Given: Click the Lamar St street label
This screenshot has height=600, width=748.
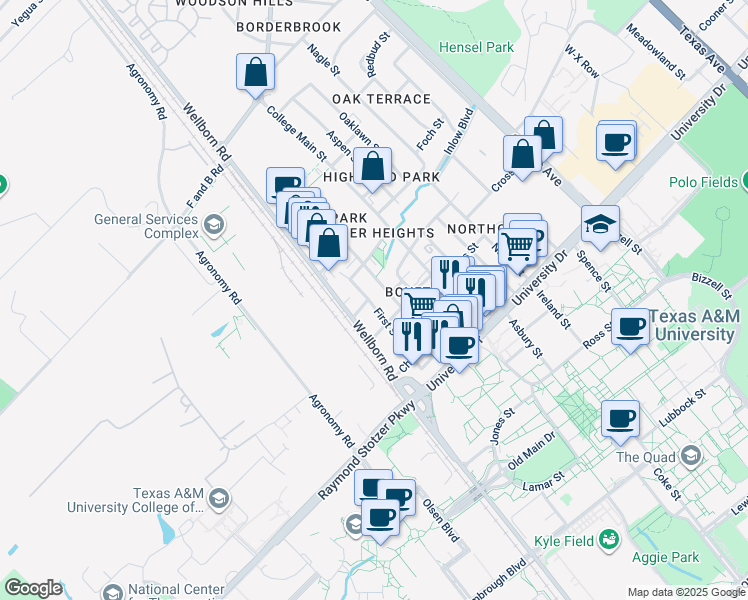Looking at the screenshot, I should tap(543, 481).
